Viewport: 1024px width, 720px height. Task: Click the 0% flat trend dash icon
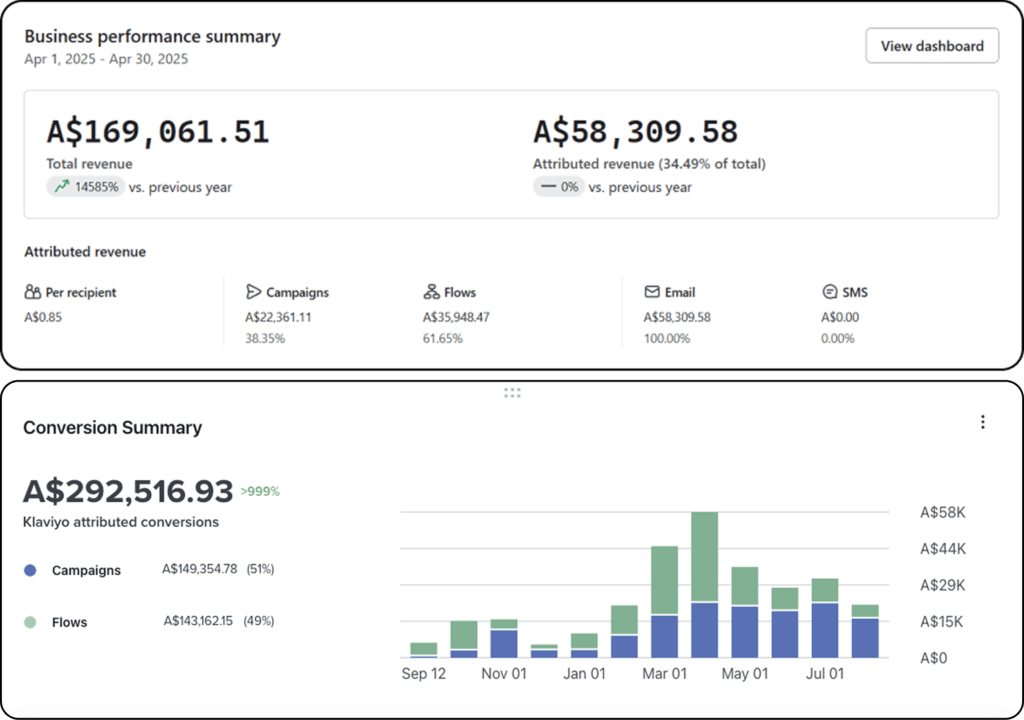click(548, 187)
